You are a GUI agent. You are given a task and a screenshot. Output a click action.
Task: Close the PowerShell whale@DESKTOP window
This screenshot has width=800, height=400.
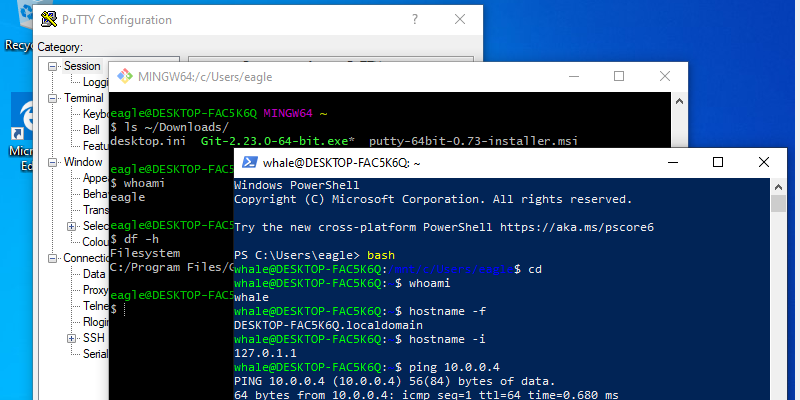point(764,162)
